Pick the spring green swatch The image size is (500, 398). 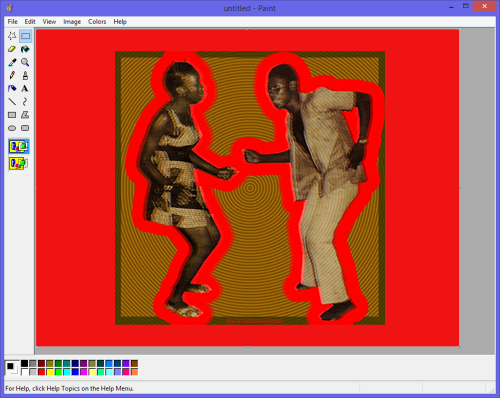click(101, 372)
